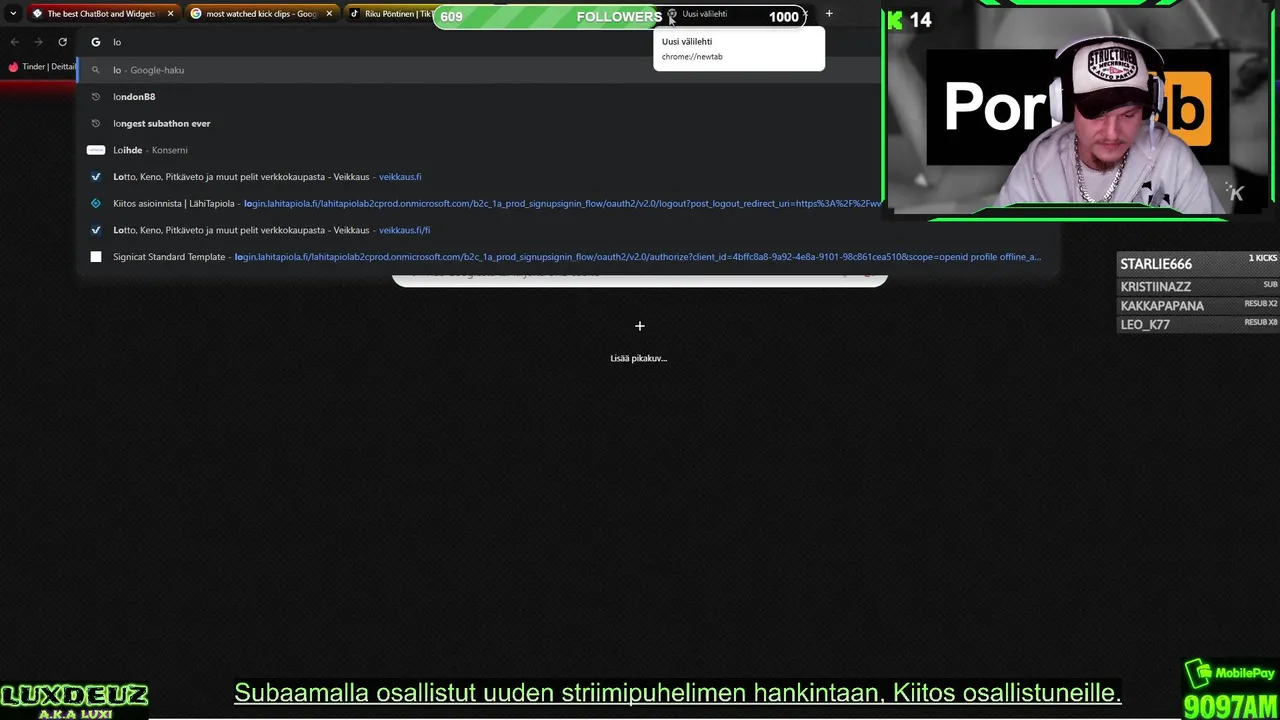Click 'KAKKAPAPANA' in recent events list
Screen dimensions: 1280x720
(x=1162, y=306)
